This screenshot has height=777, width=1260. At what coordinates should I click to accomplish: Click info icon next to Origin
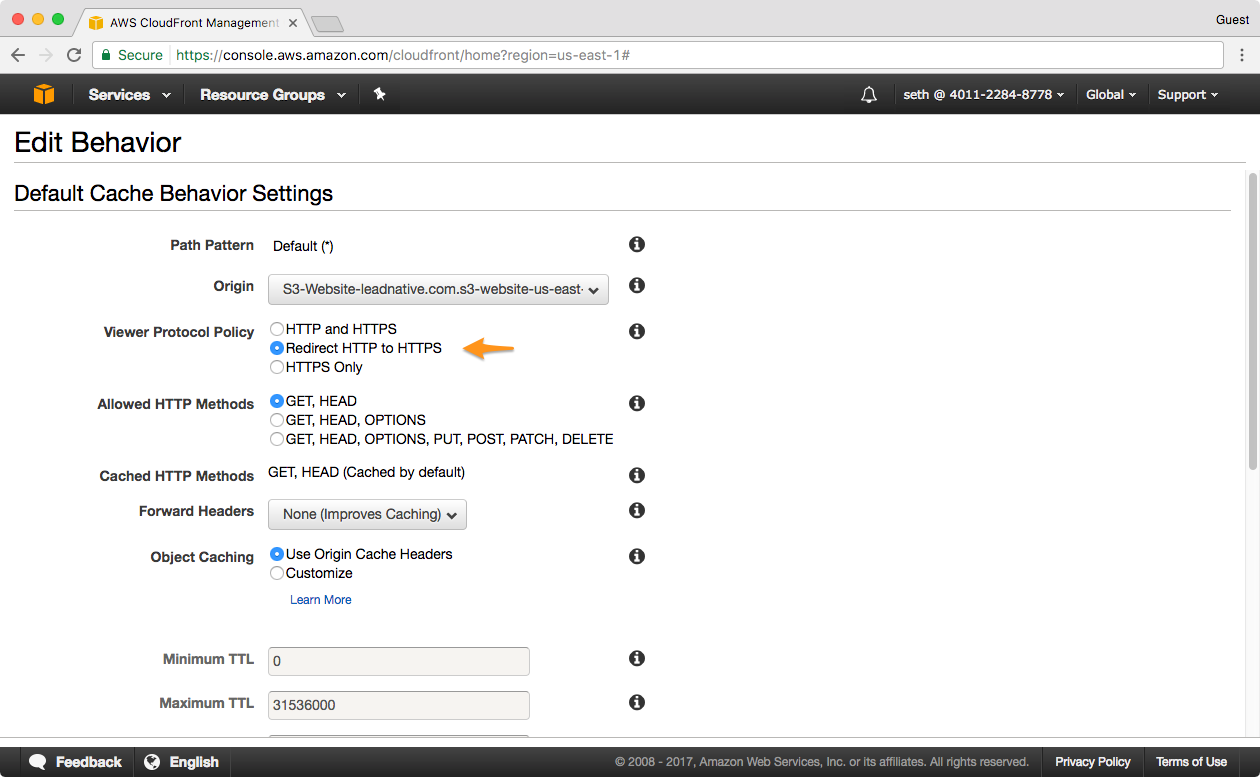point(636,285)
